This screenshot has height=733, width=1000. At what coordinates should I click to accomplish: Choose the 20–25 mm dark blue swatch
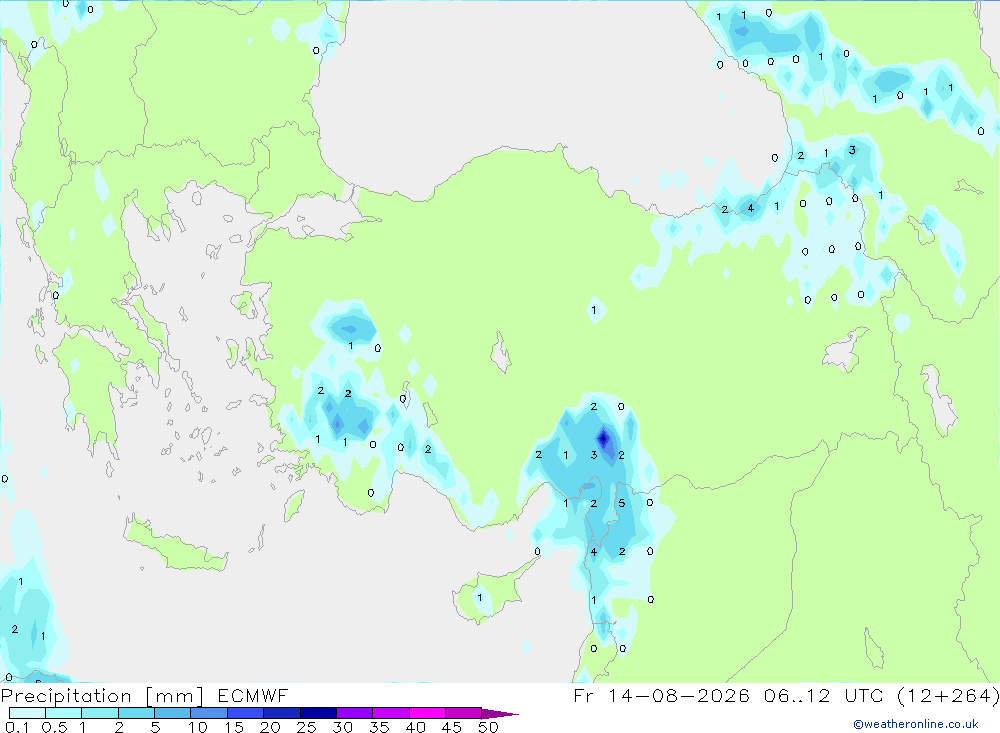click(282, 713)
